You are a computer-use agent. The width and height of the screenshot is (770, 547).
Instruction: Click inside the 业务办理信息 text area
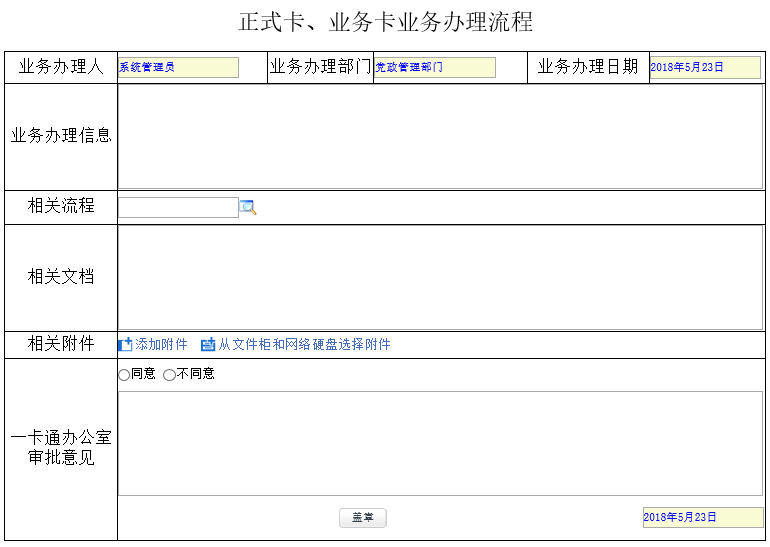click(440, 137)
